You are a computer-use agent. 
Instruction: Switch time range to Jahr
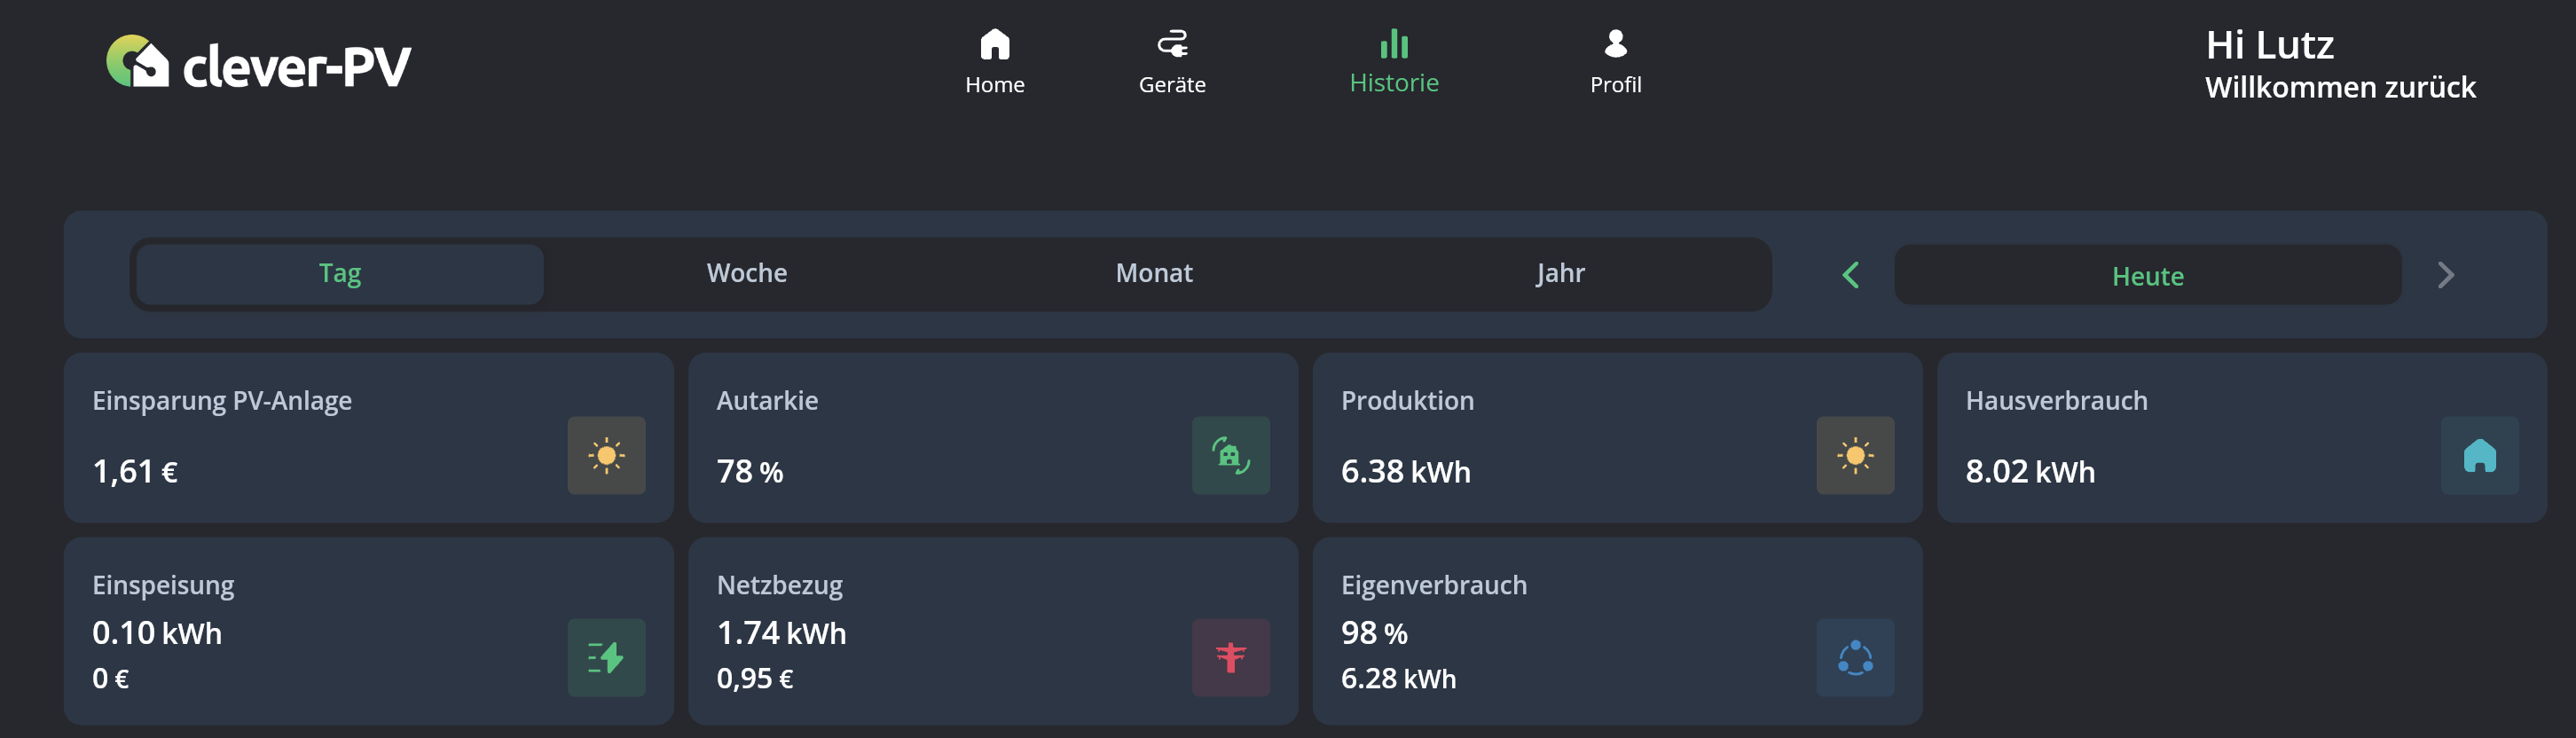point(1560,274)
